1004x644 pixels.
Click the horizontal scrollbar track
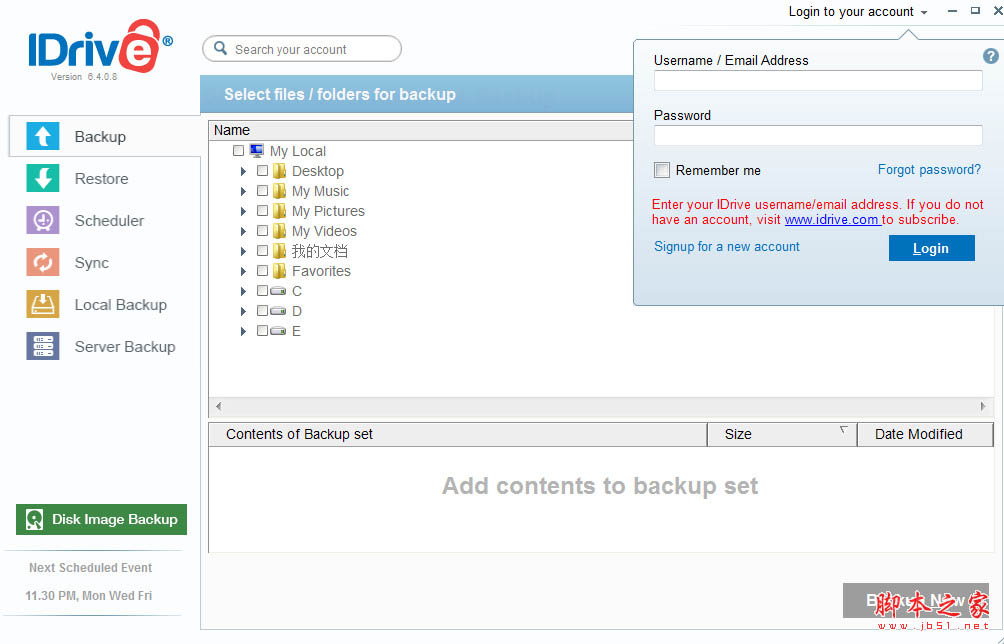[x=601, y=406]
